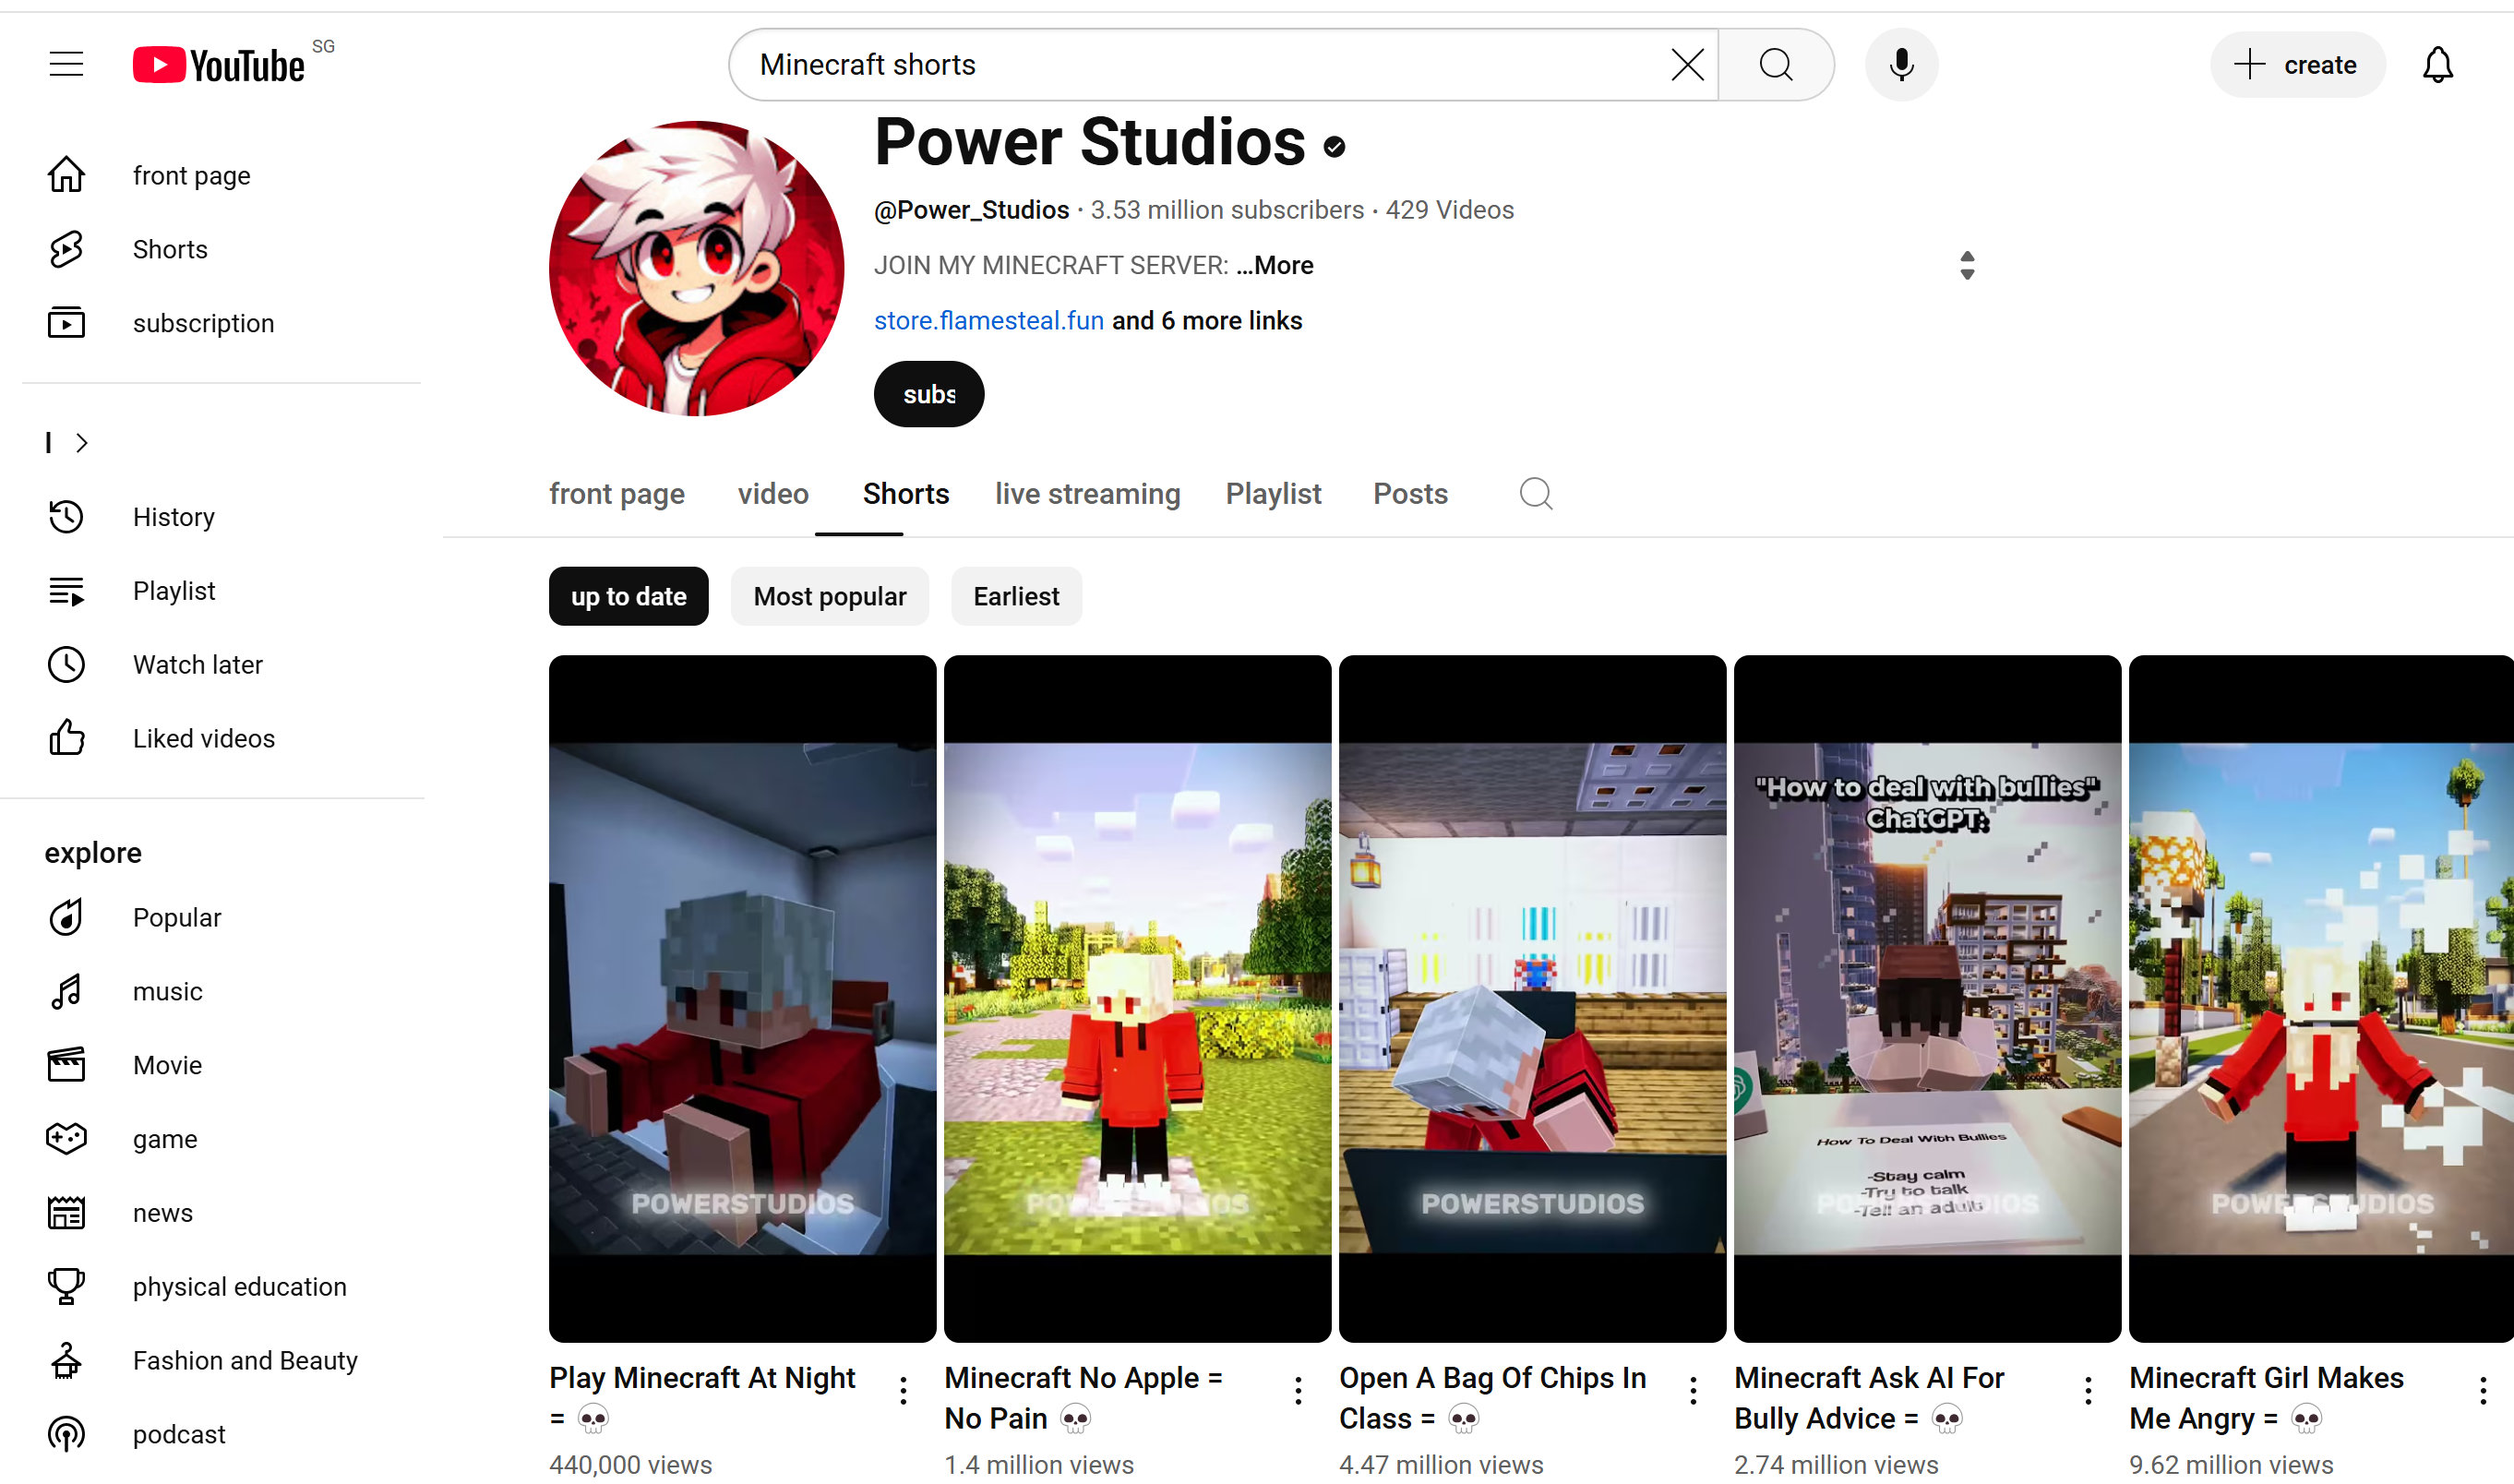Open the game explore section
Viewport: 2514px width, 1484px height.
[x=165, y=1138]
